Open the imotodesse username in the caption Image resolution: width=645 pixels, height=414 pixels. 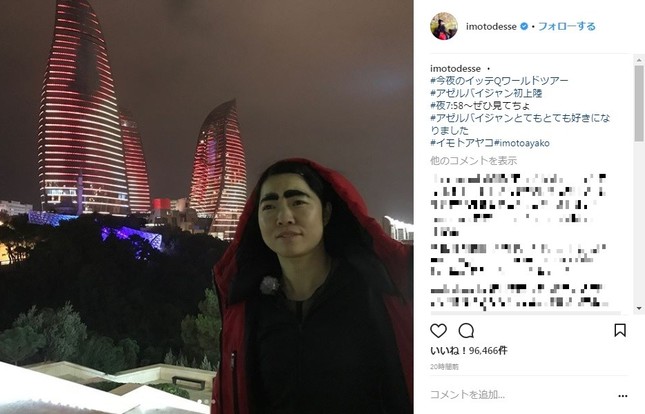point(455,68)
